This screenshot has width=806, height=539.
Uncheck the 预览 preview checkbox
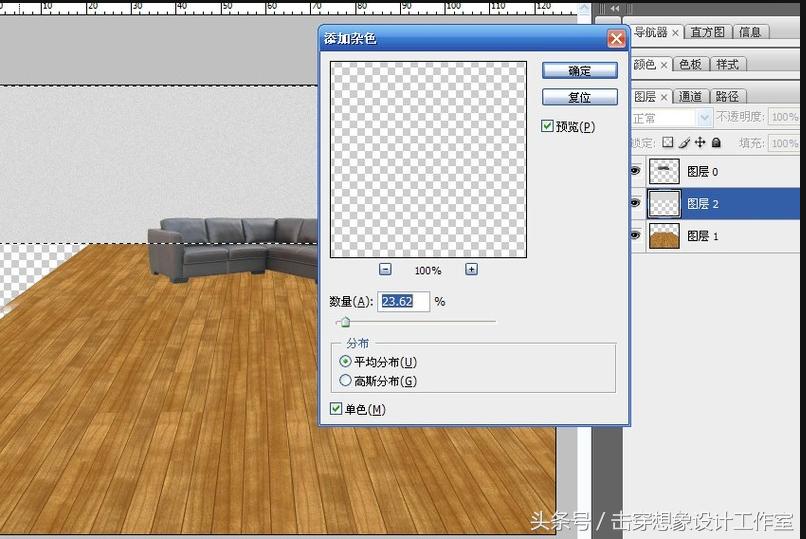tap(547, 126)
